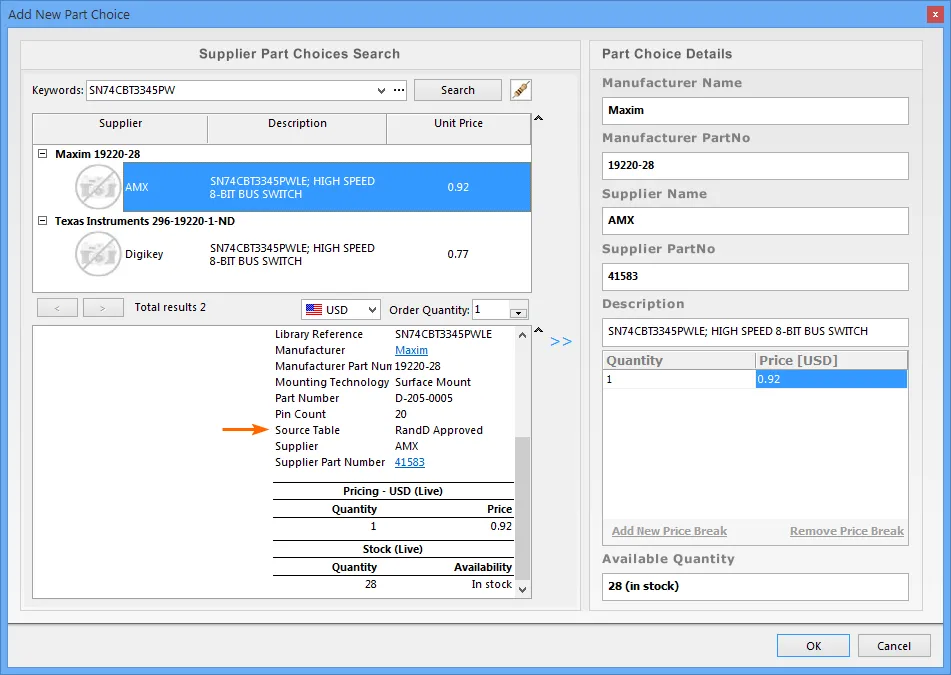Open the Order Quantity dropdown arrow
The image size is (951, 675).
tap(518, 313)
